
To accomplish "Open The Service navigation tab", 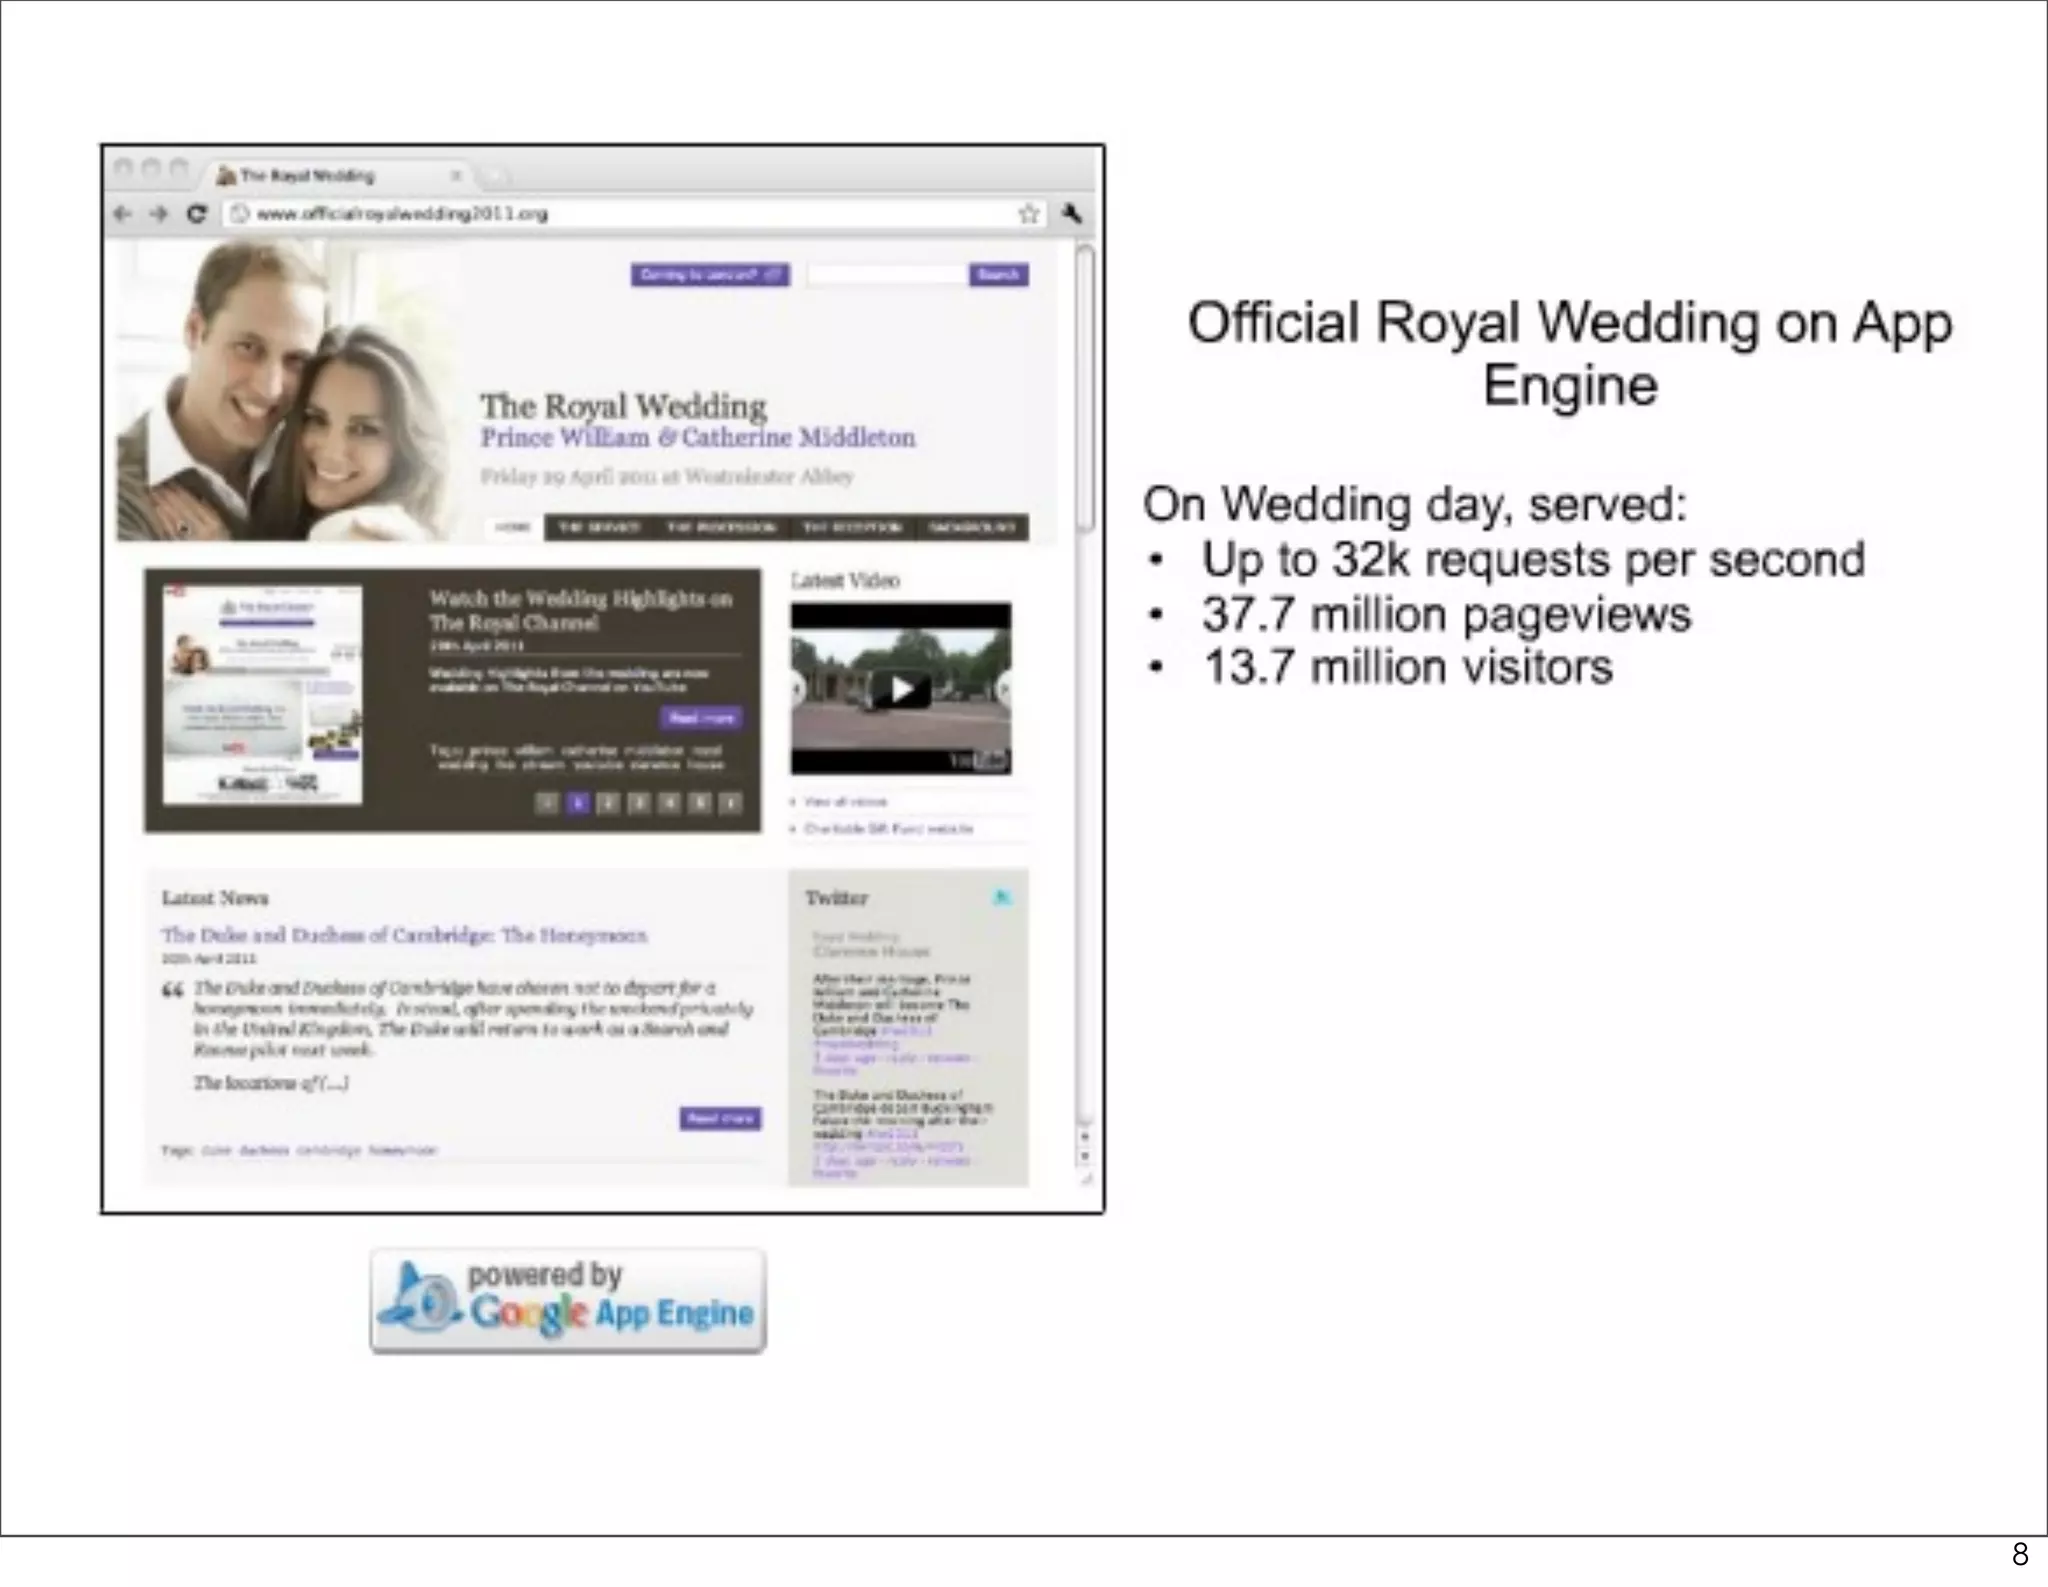I will [599, 527].
